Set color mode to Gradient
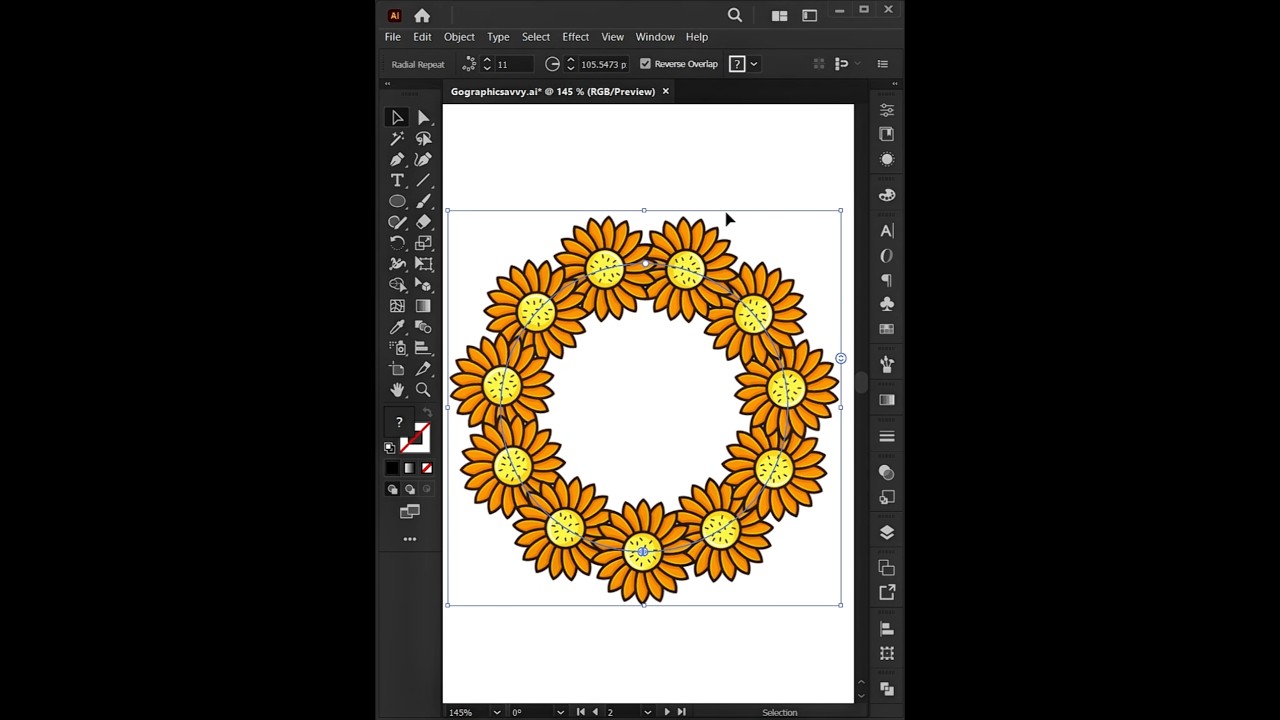The width and height of the screenshot is (1280, 720). pos(409,468)
